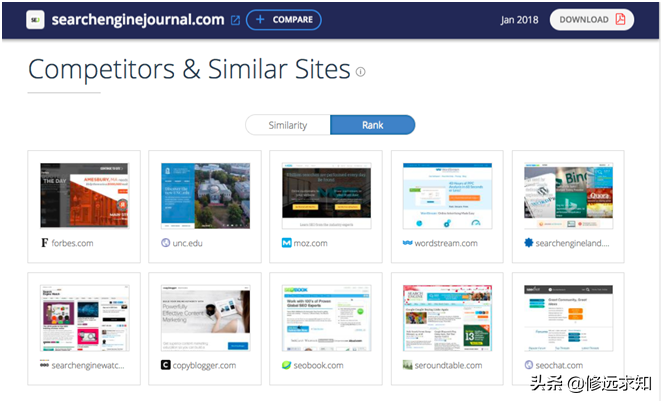Click the seroundtable favicon

(x=408, y=365)
